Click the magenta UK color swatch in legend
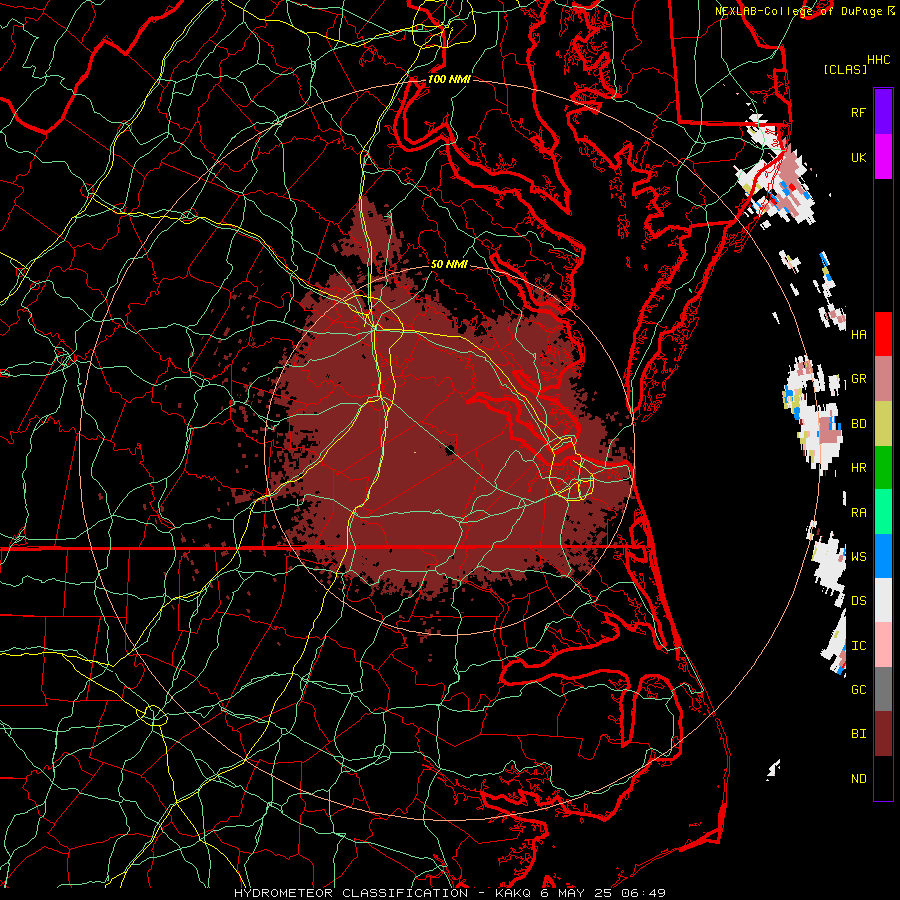Screen dimensions: 900x900 pos(883,157)
